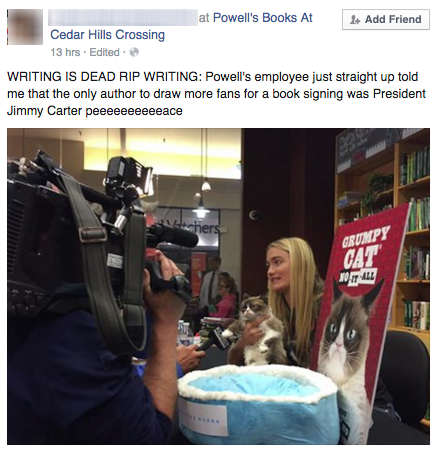Open the Powell's Books At location link
439x450 pixels.
click(x=263, y=18)
